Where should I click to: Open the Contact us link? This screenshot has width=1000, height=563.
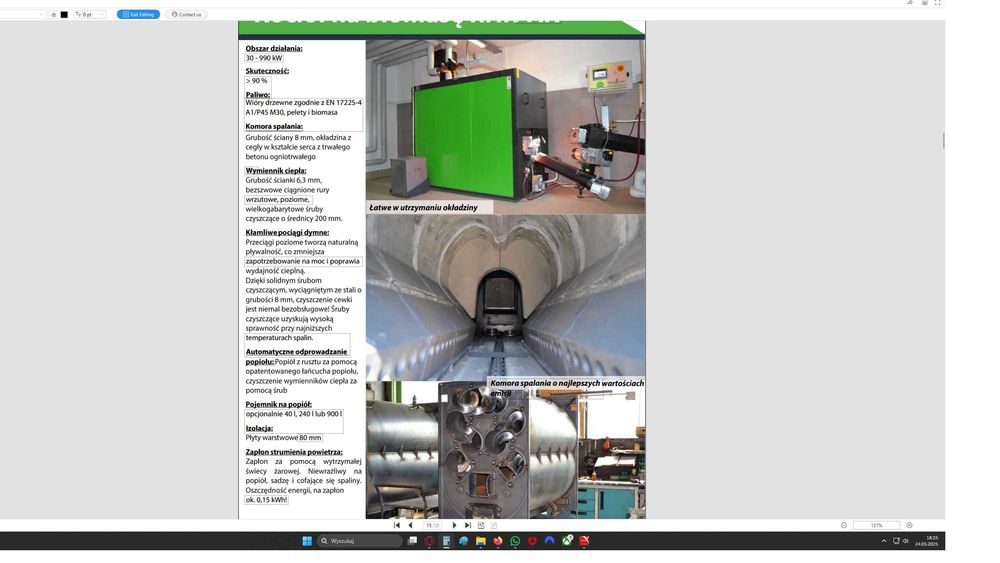(186, 14)
